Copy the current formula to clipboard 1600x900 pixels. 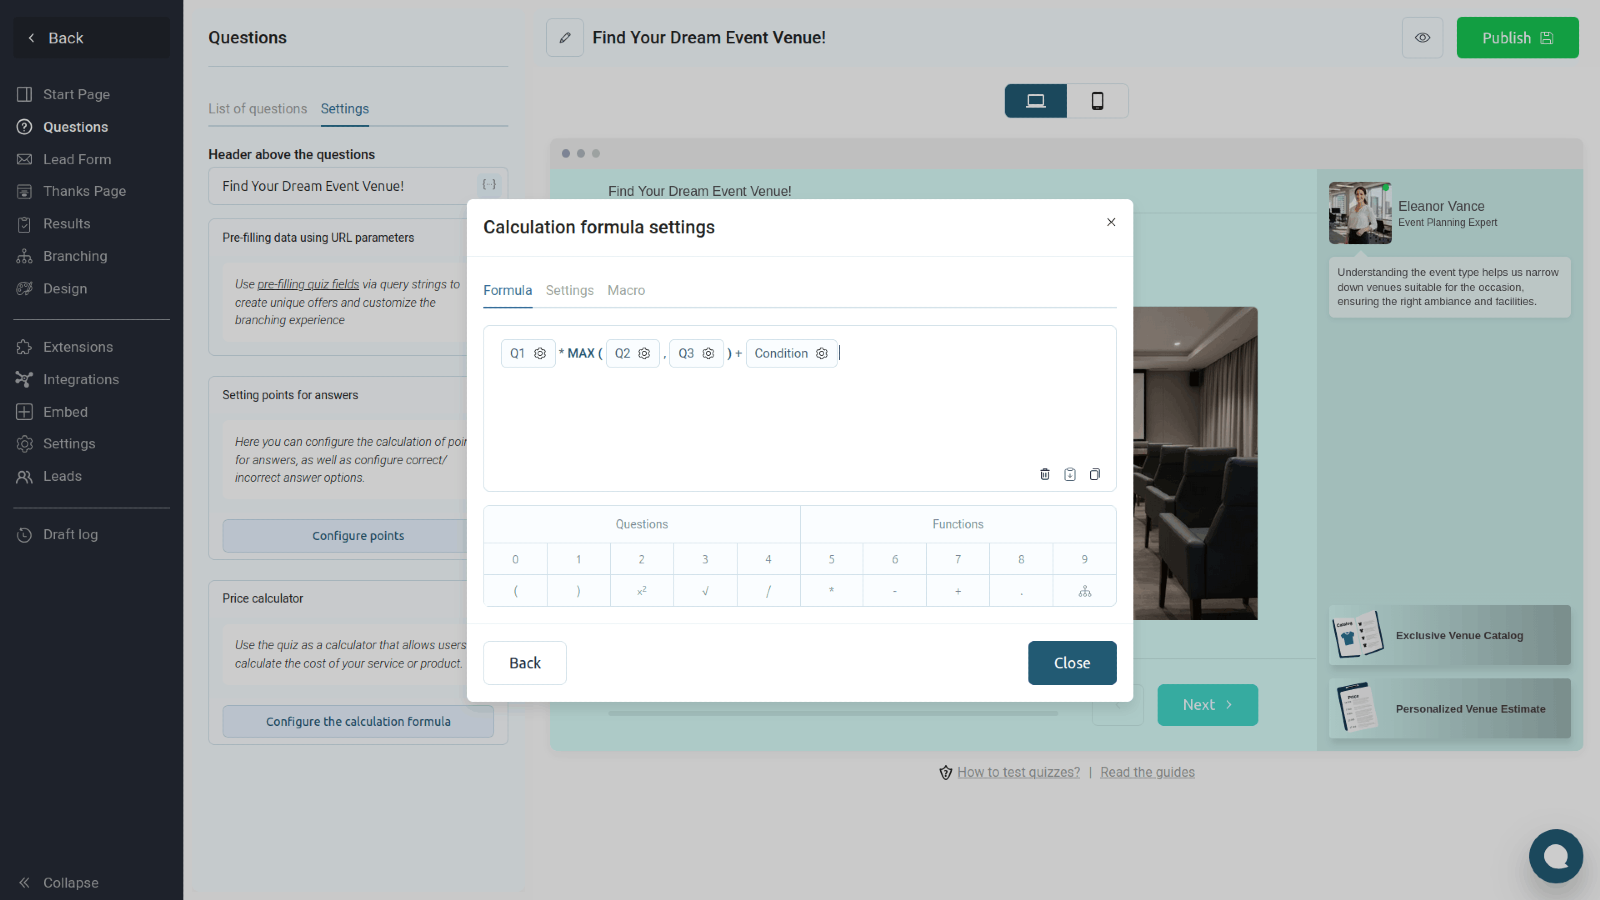click(x=1095, y=474)
